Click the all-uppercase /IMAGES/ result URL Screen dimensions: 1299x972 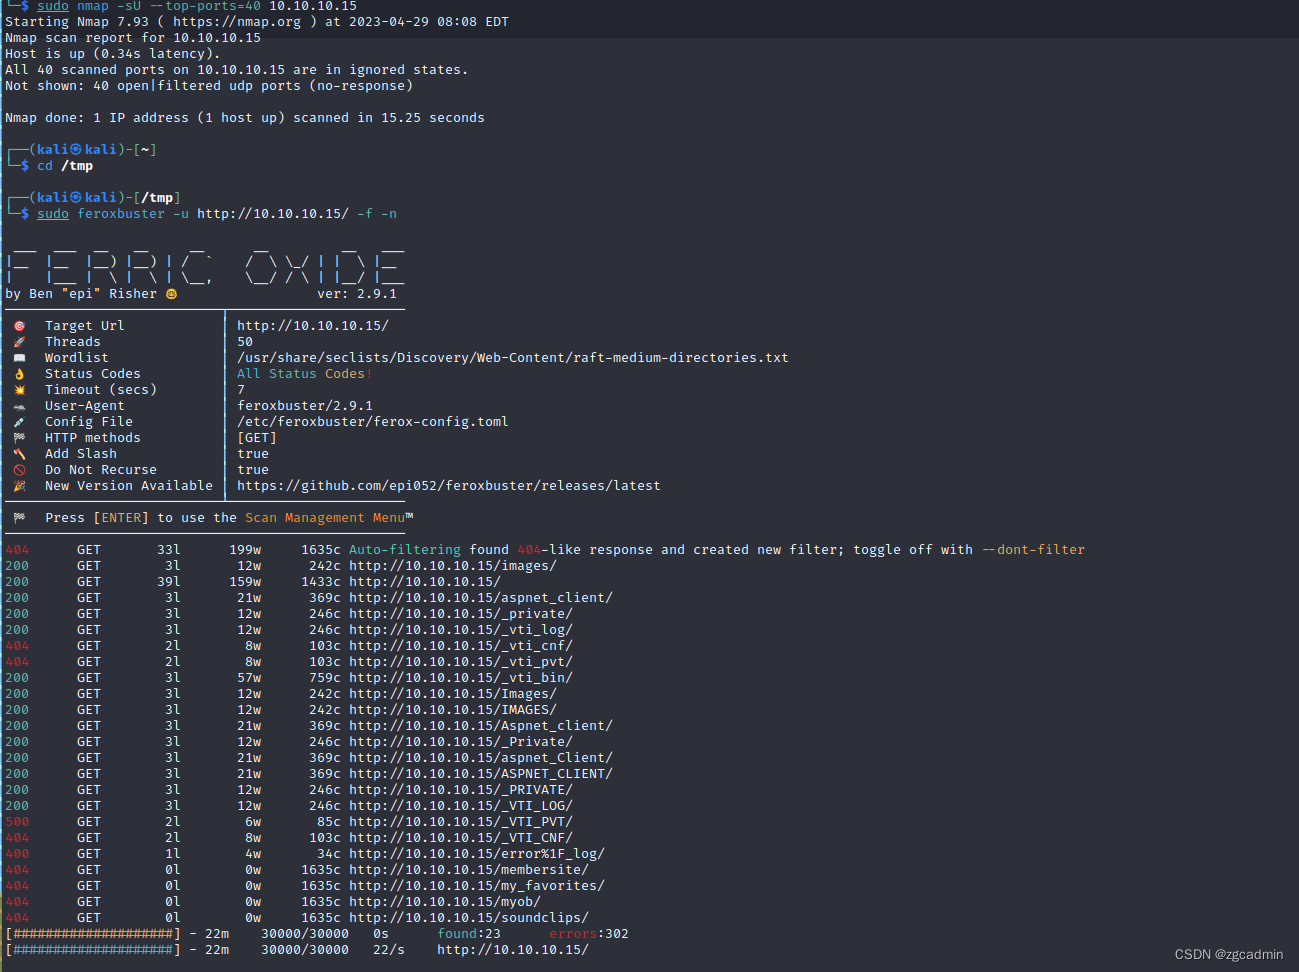pos(453,710)
